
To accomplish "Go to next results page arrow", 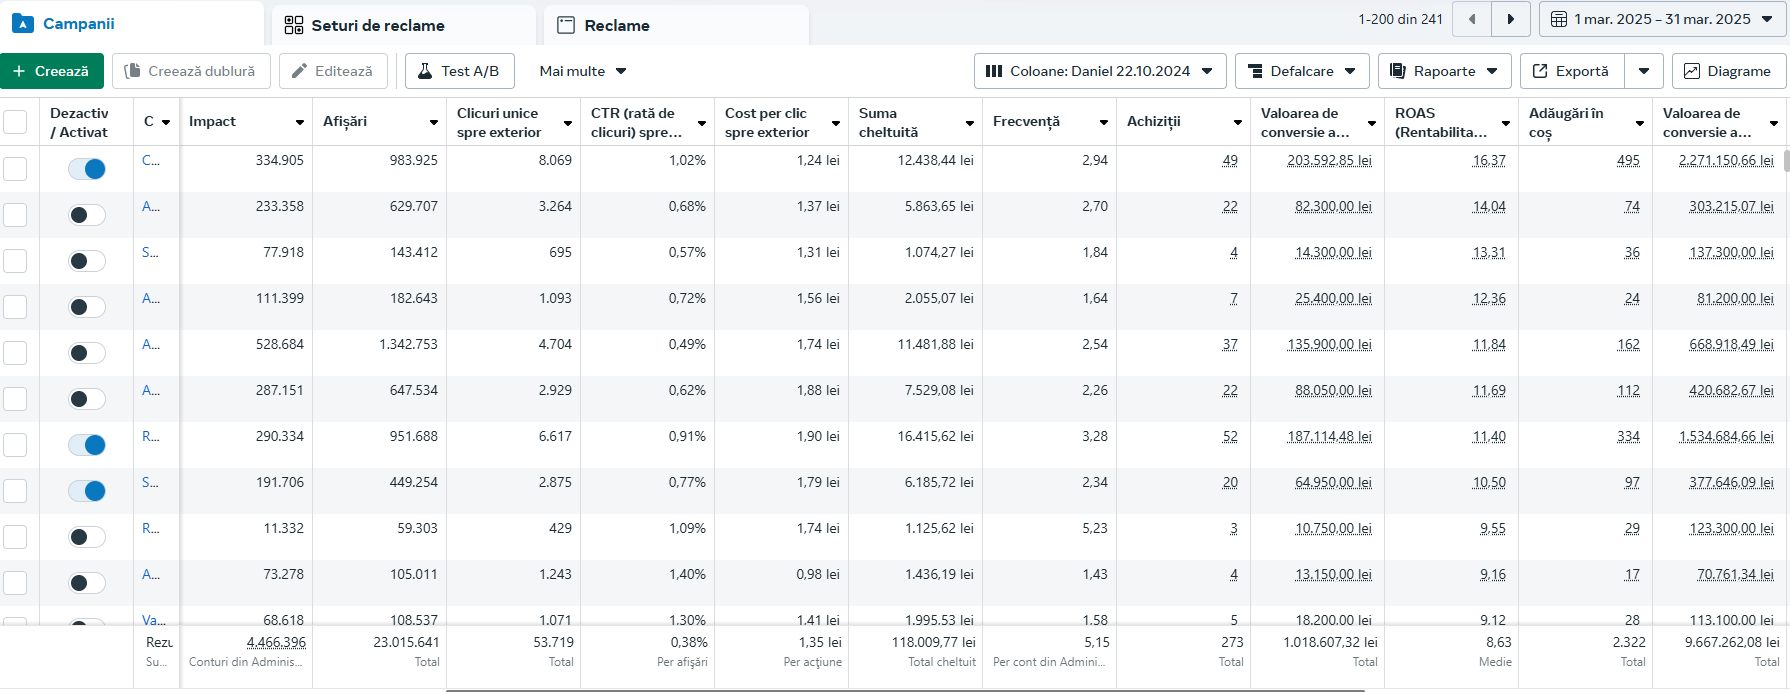I will tap(1511, 19).
